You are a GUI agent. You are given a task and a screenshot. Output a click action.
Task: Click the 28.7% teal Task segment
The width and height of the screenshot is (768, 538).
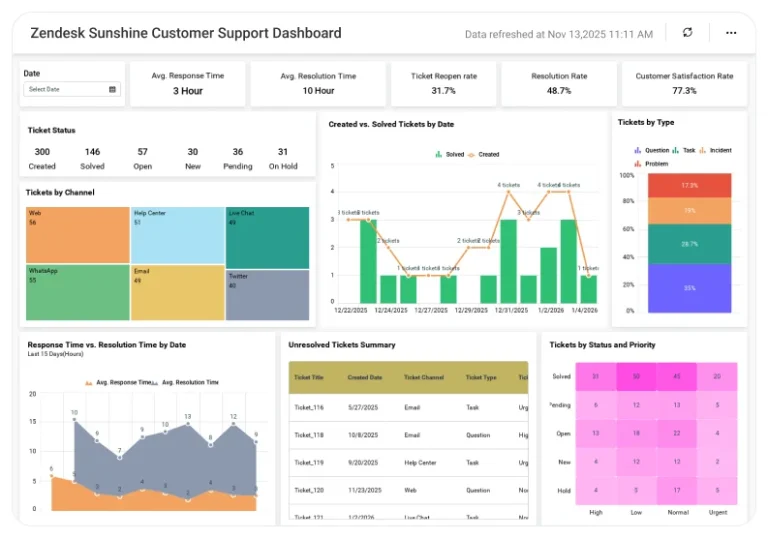pyautogui.click(x=690, y=244)
